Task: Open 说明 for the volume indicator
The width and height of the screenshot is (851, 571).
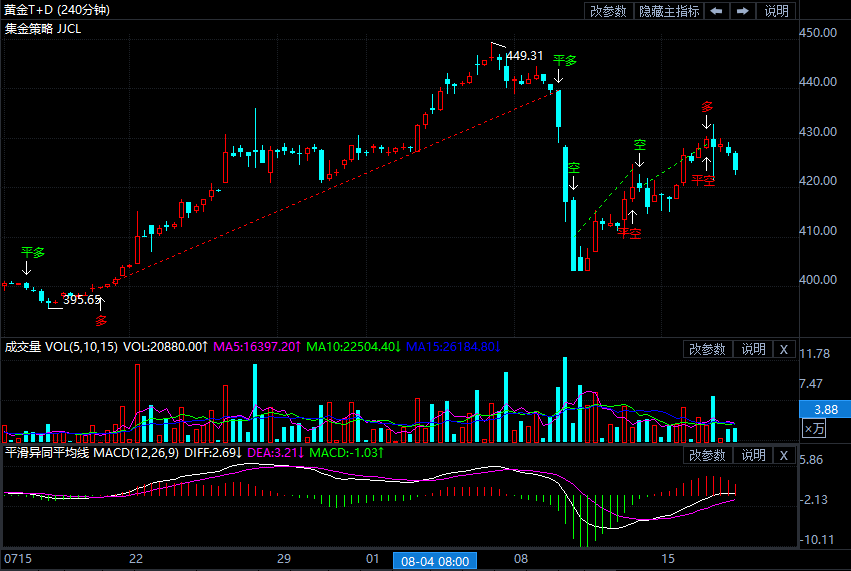Action: click(x=752, y=349)
